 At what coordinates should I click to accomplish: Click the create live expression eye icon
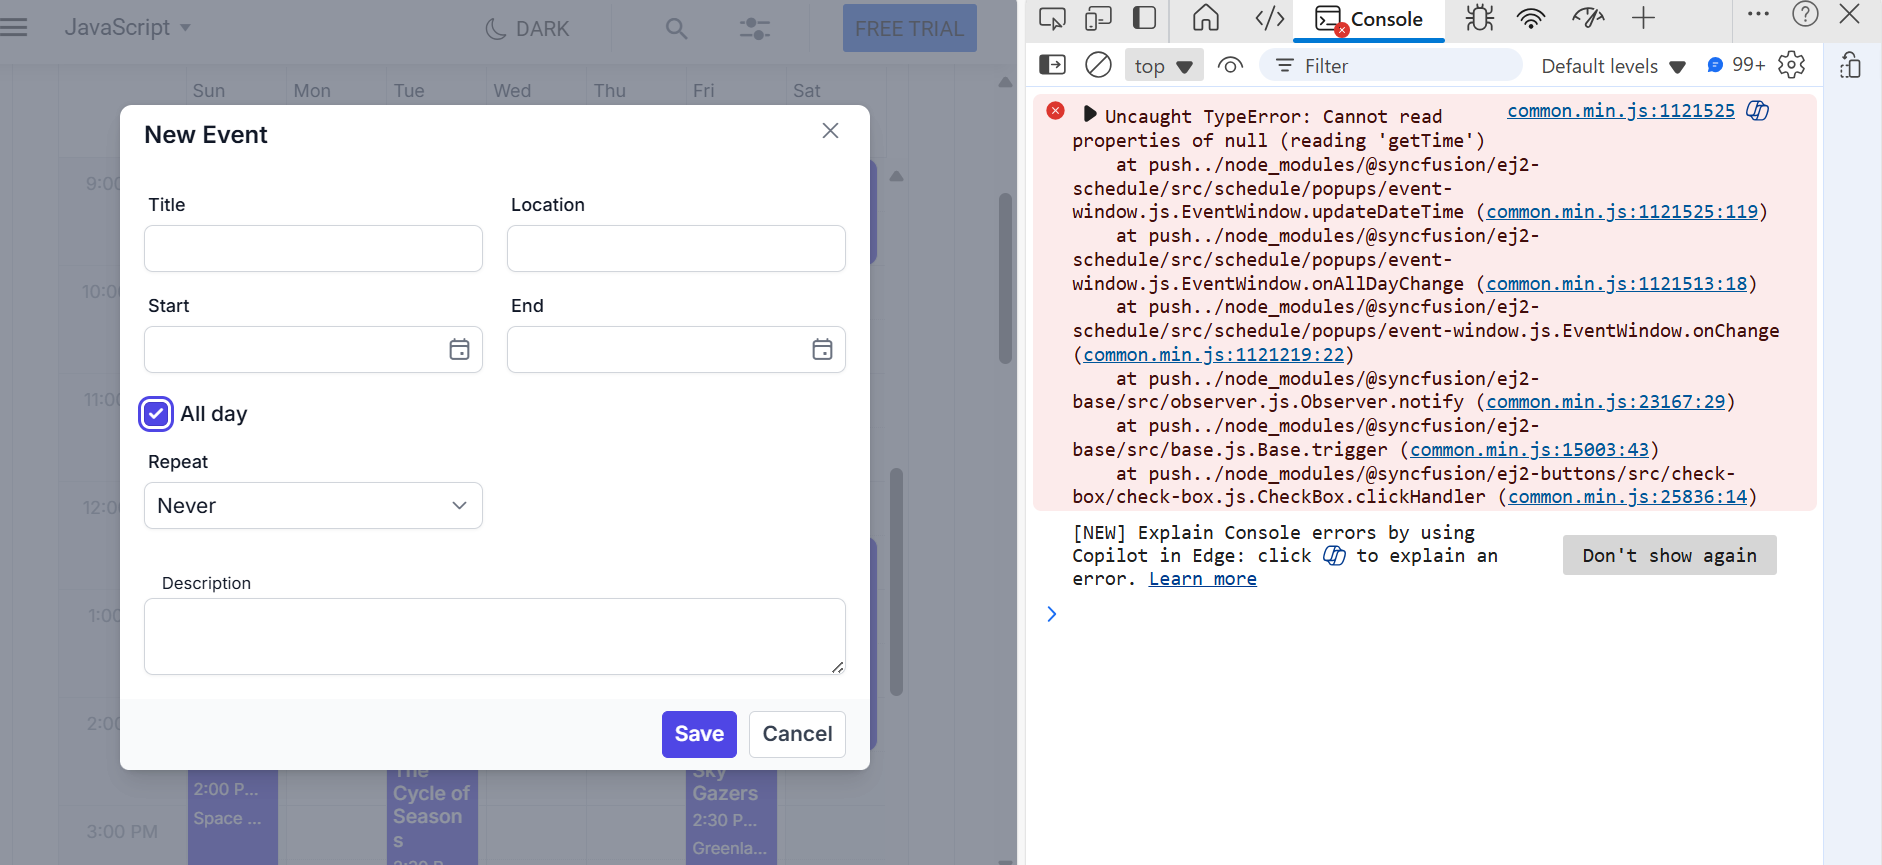(1230, 65)
